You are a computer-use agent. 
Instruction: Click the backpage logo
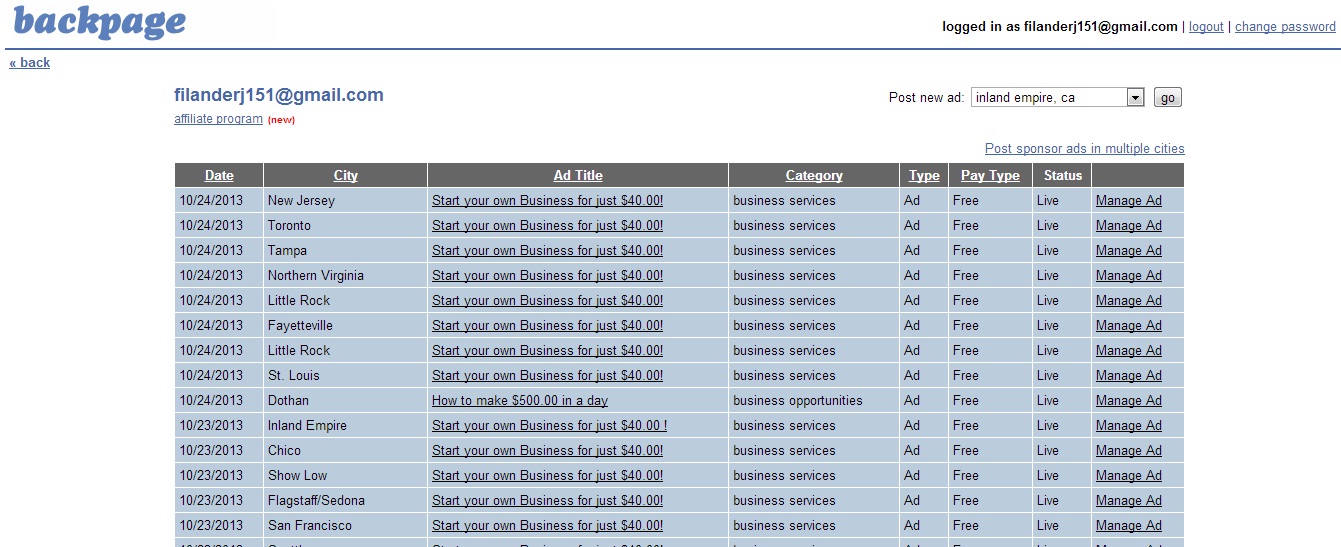(x=99, y=22)
